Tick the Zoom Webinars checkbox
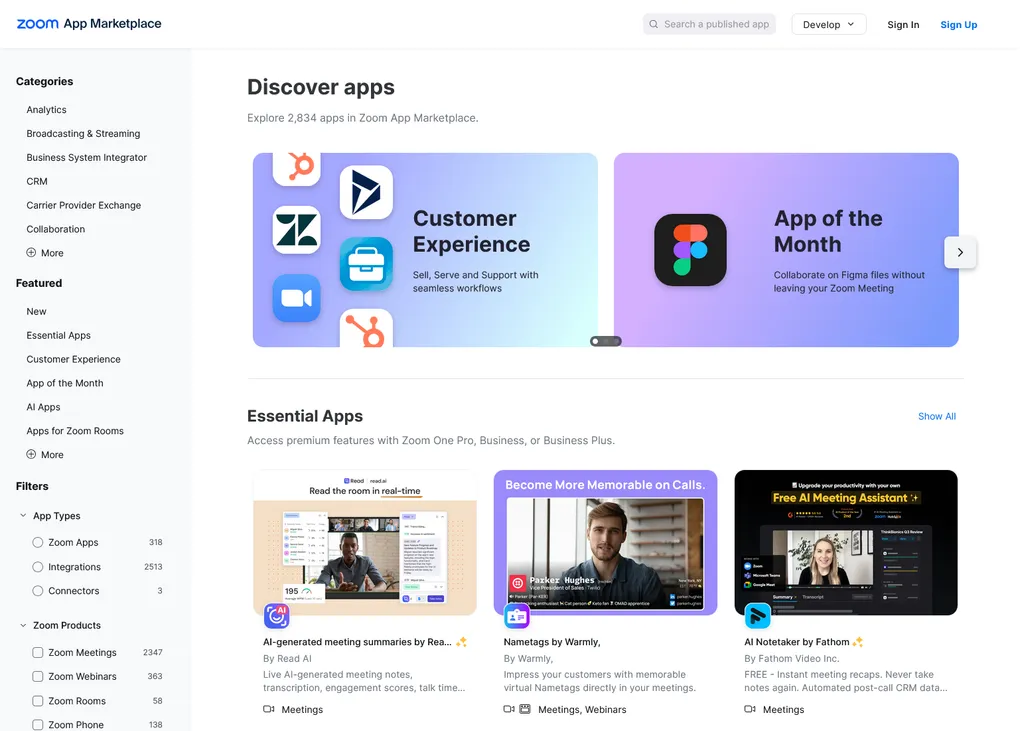 38,677
